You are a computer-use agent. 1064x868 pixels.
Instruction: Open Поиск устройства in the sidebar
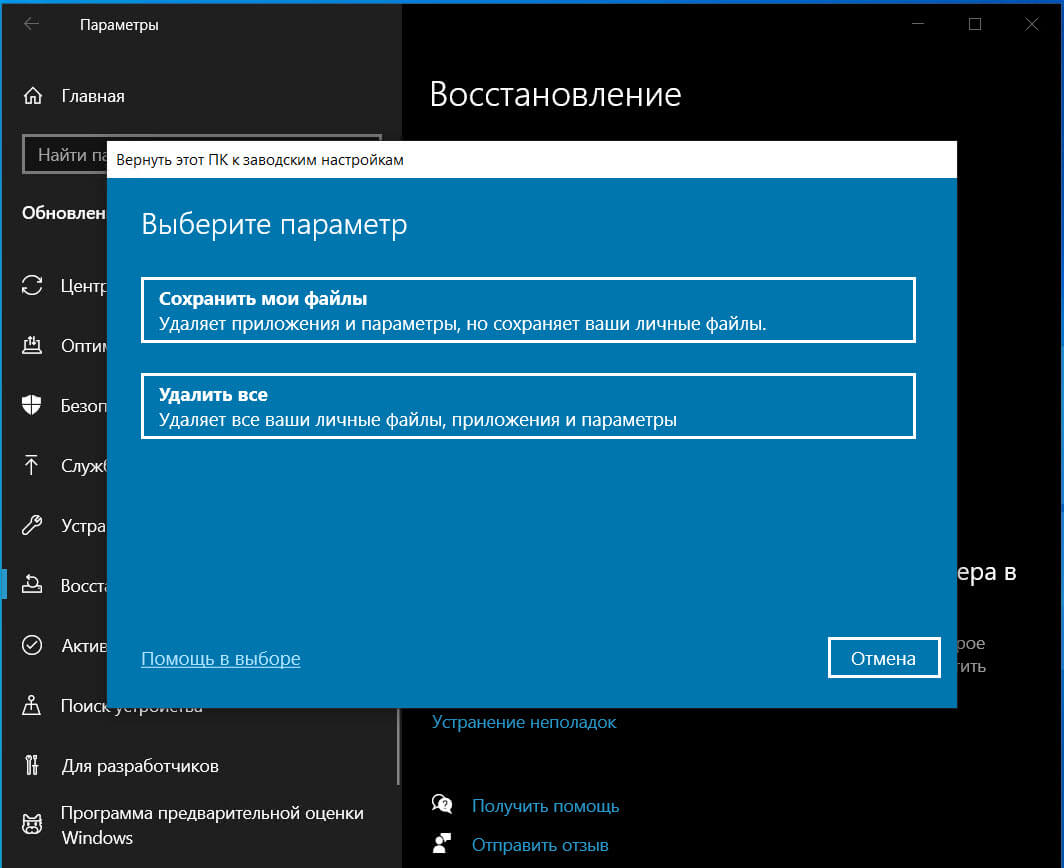[x=130, y=708]
